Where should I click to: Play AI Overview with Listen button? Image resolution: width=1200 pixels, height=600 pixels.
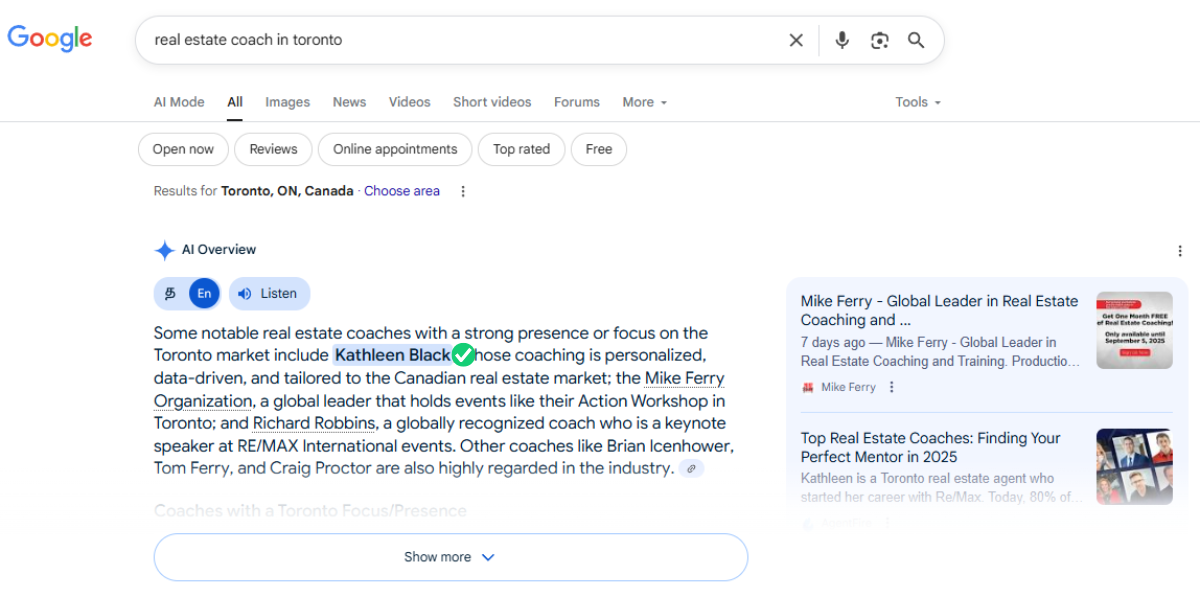coord(269,293)
